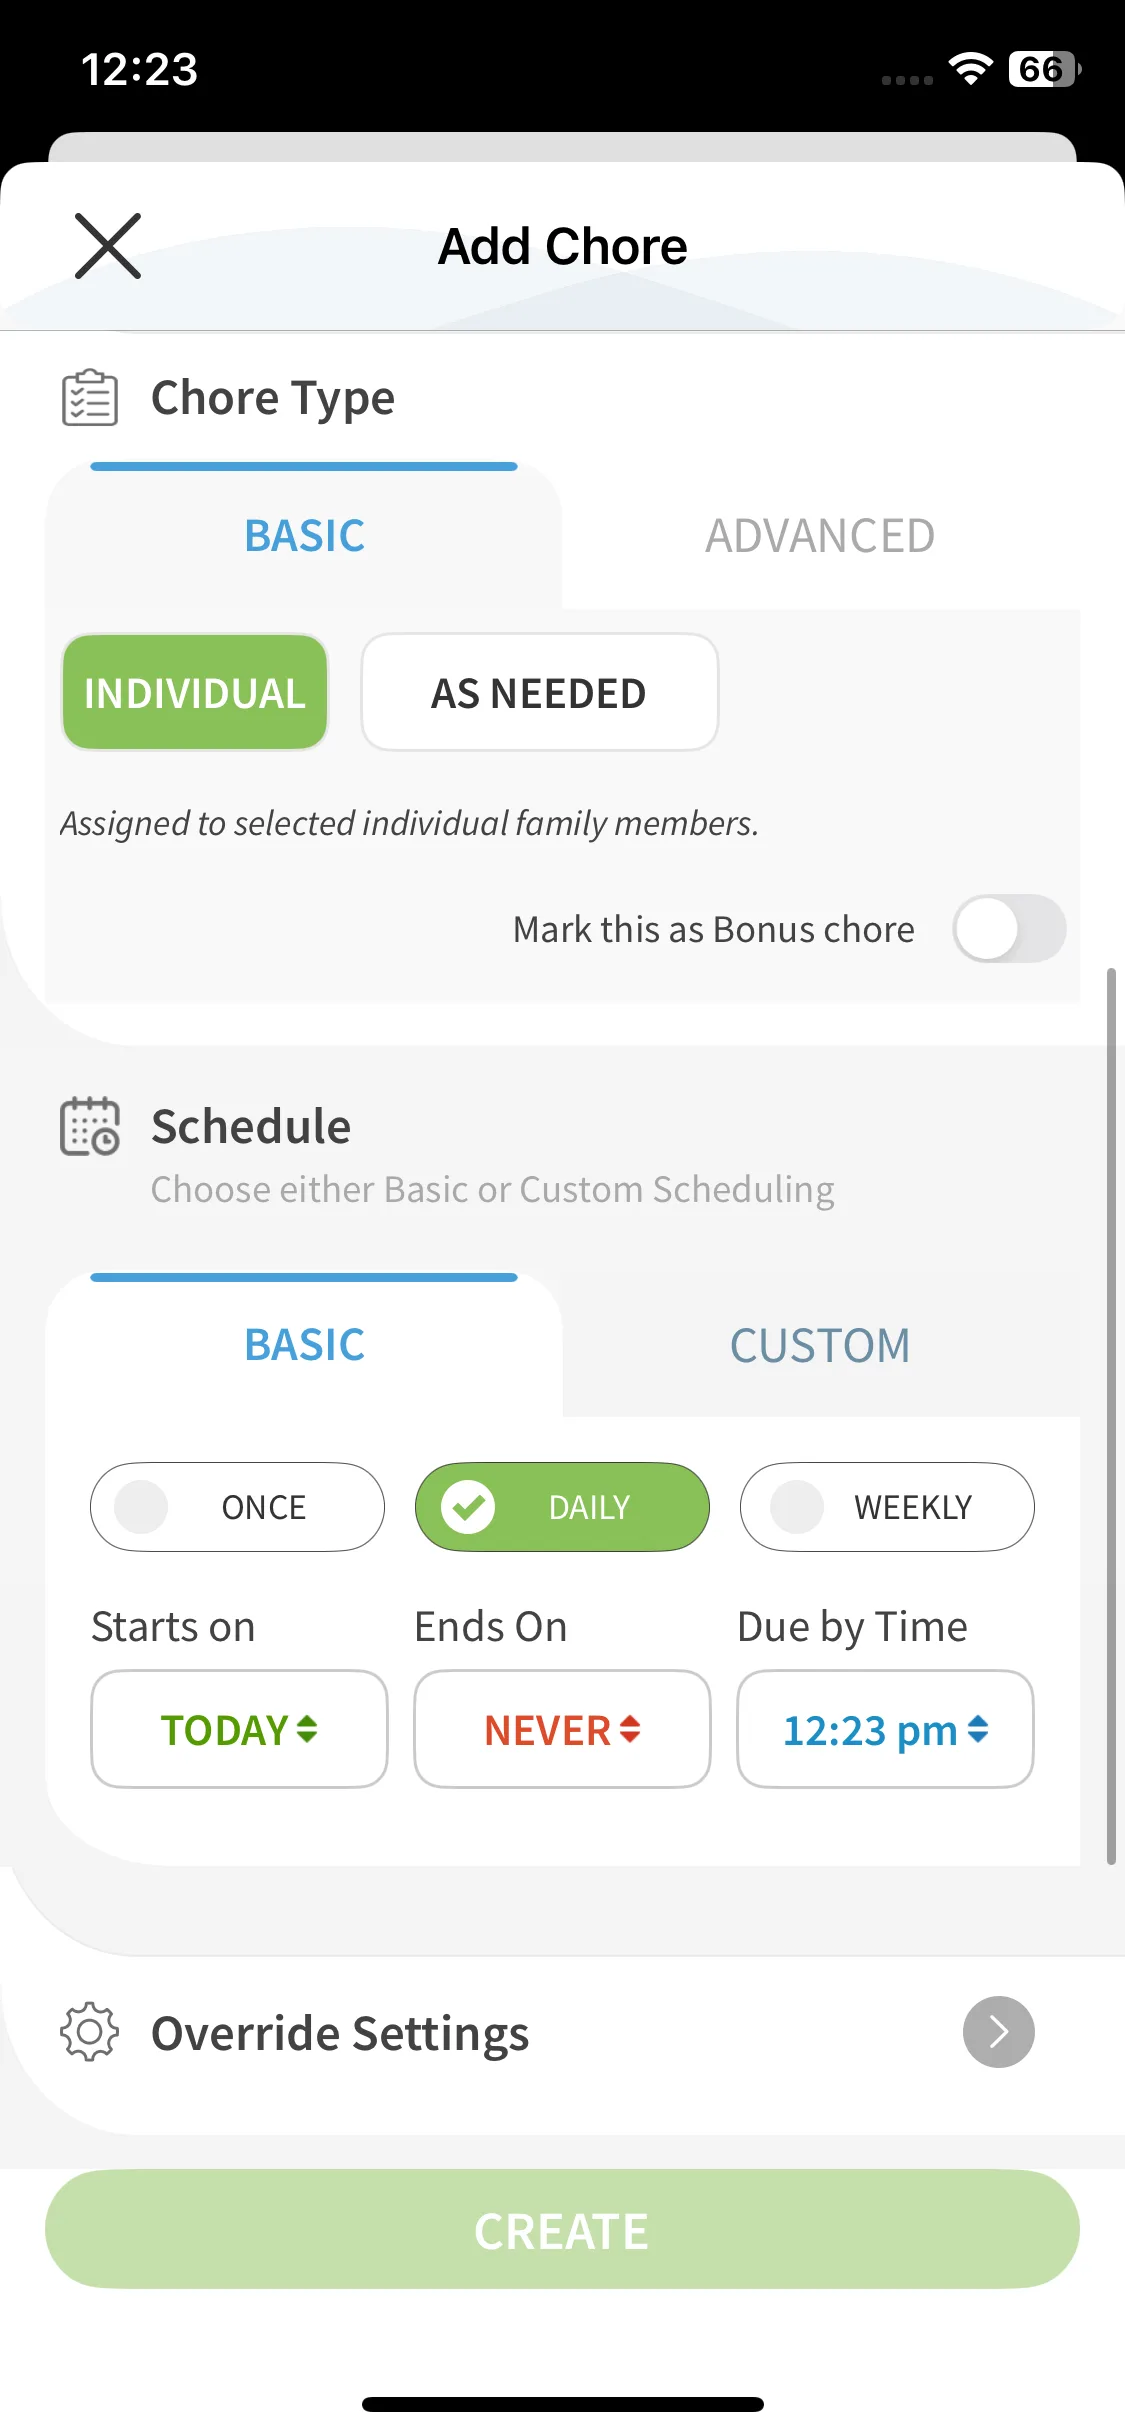1125x2436 pixels.
Task: Tap the battery indicator icon
Action: pos(1044,69)
